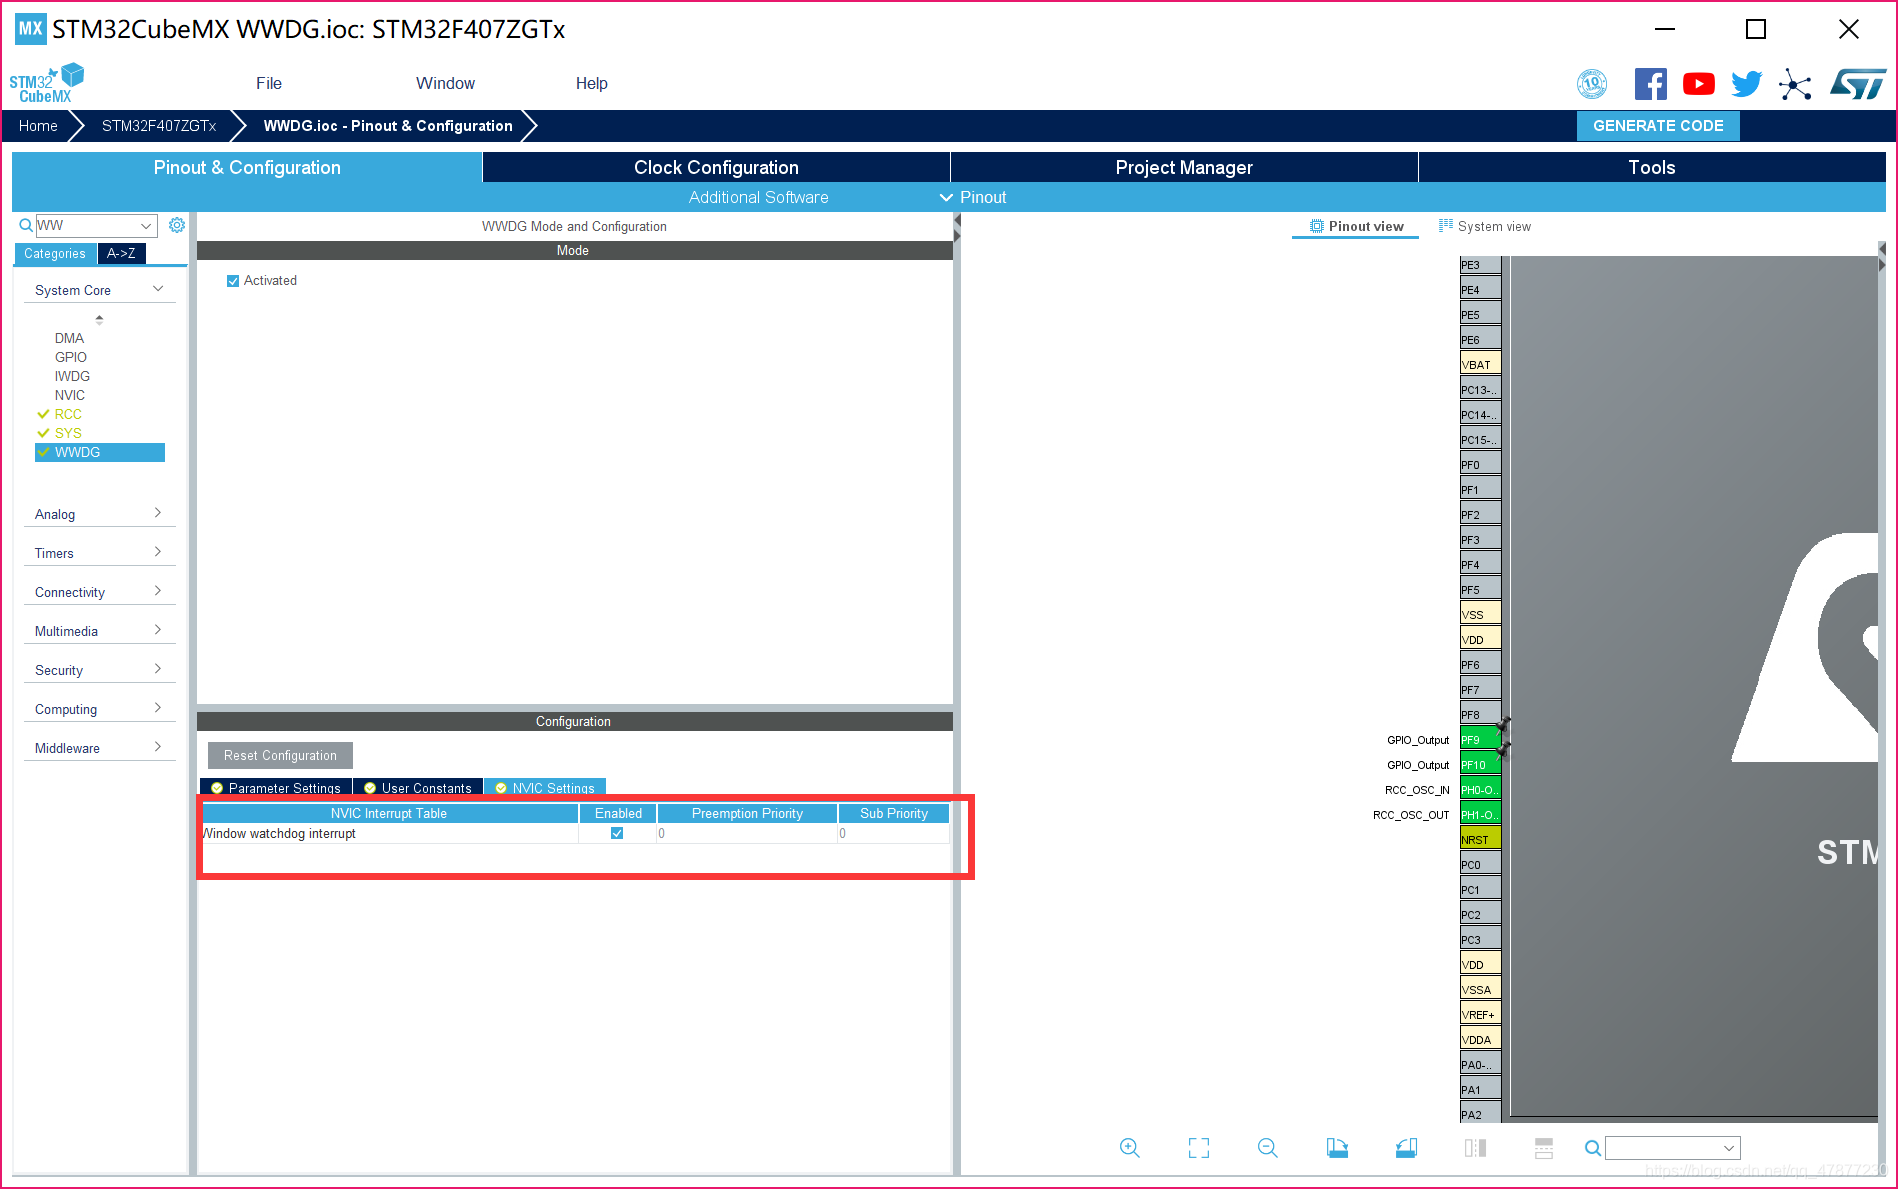Zoom out of the pinout view
The image size is (1898, 1189).
click(x=1268, y=1148)
